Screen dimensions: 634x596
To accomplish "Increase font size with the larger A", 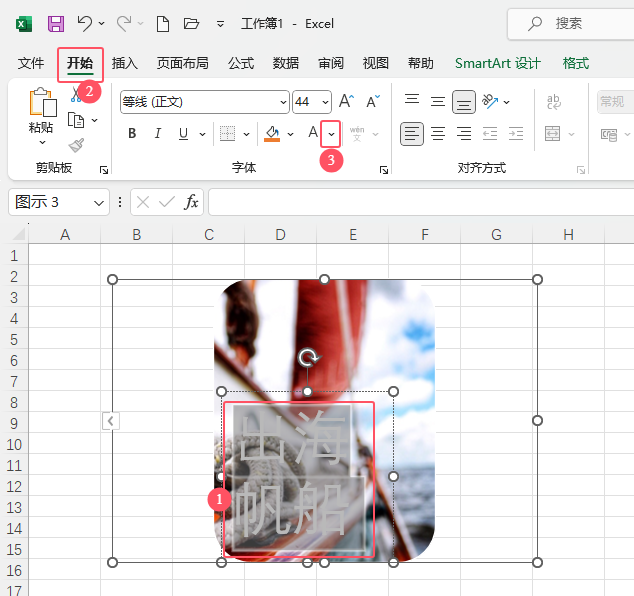I will [346, 101].
